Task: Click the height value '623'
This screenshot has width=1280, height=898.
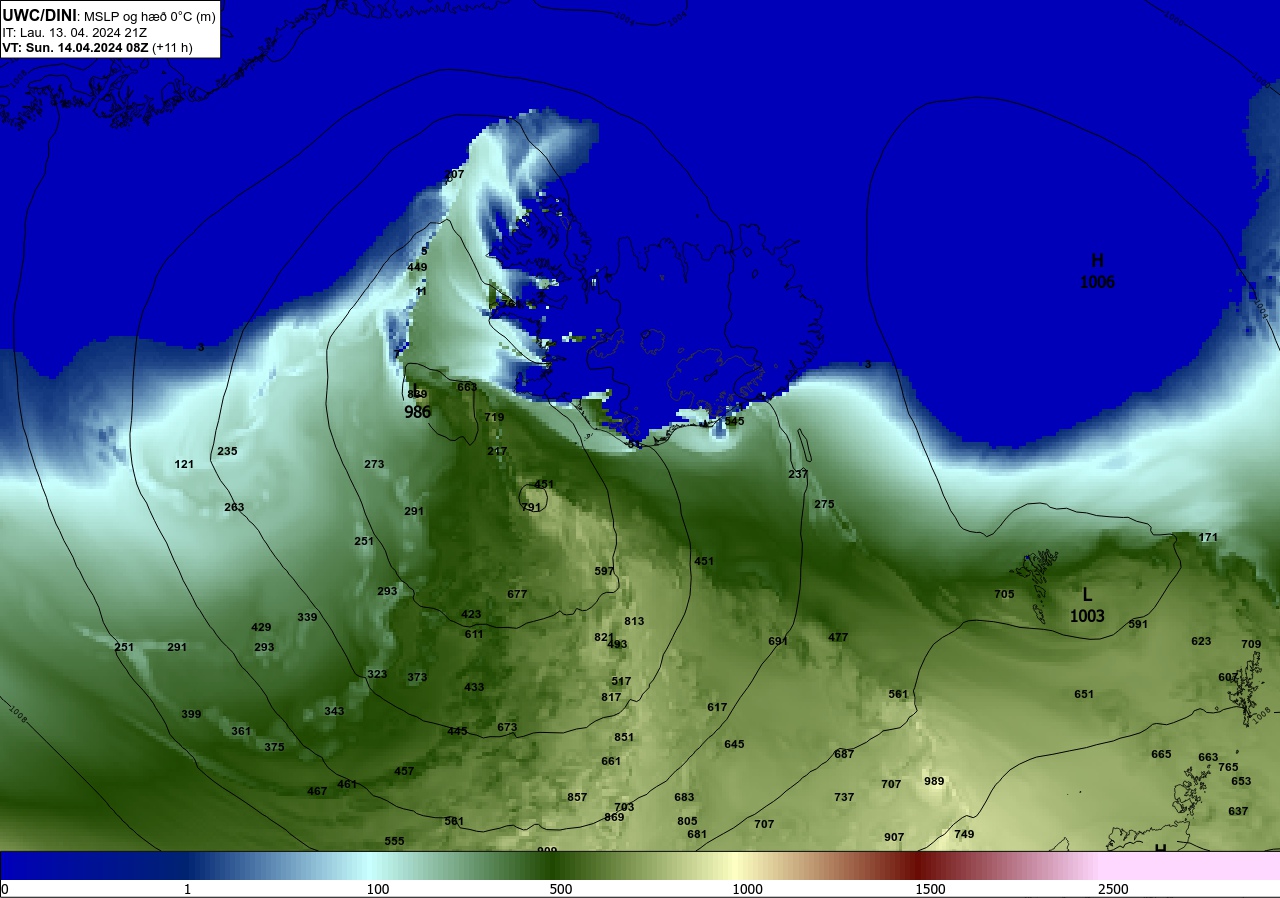Action: coord(1201,641)
